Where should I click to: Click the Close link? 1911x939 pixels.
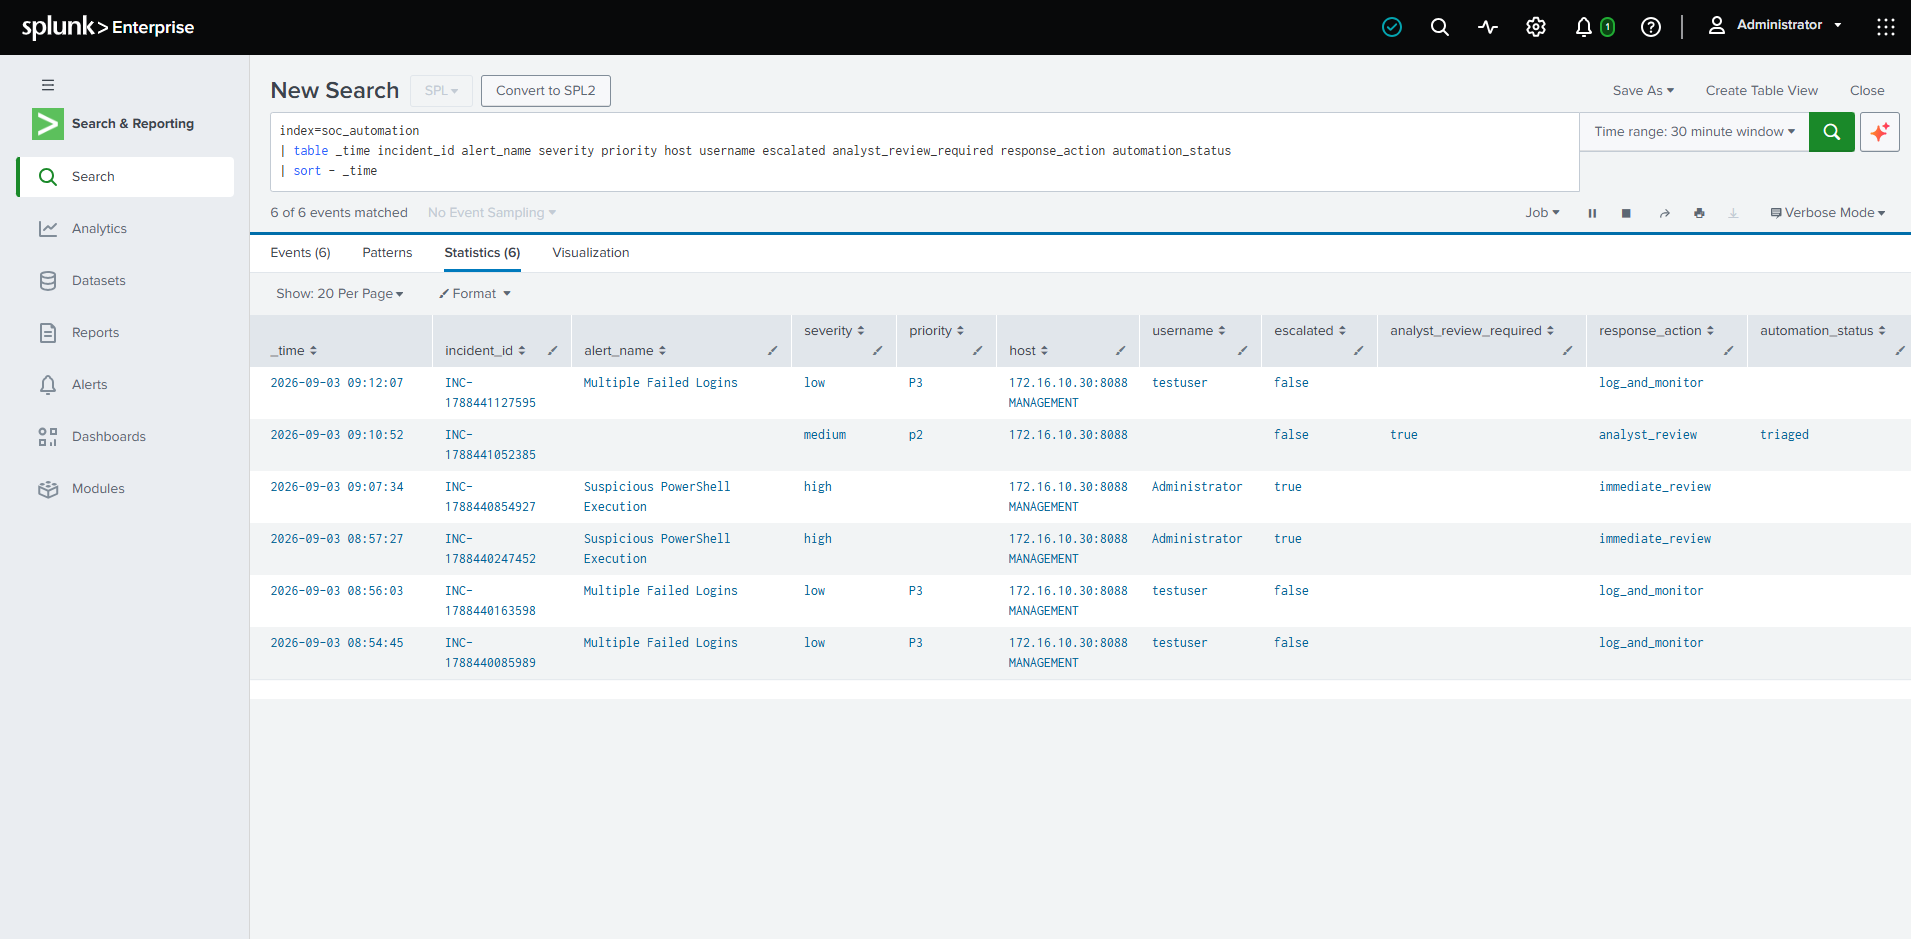pyautogui.click(x=1867, y=91)
